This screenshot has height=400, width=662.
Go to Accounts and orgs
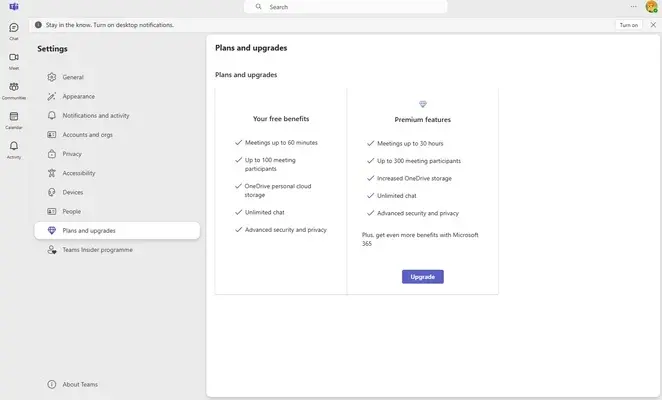(89, 134)
